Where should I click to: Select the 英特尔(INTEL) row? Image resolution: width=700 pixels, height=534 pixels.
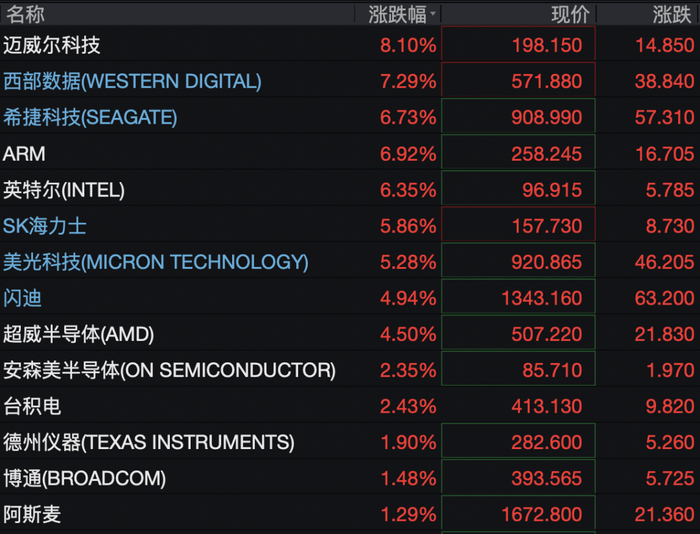point(350,190)
